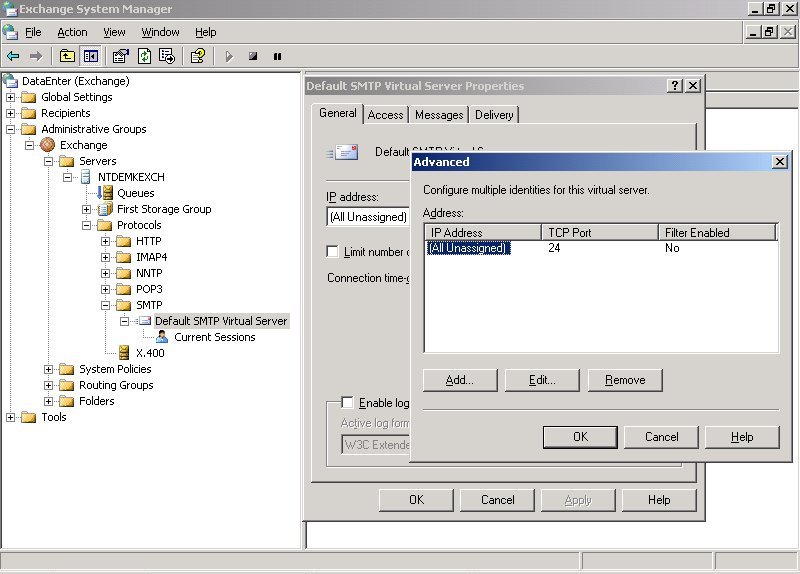800x574 pixels.
Task: Switch to the Delivery tab
Action: pos(494,115)
